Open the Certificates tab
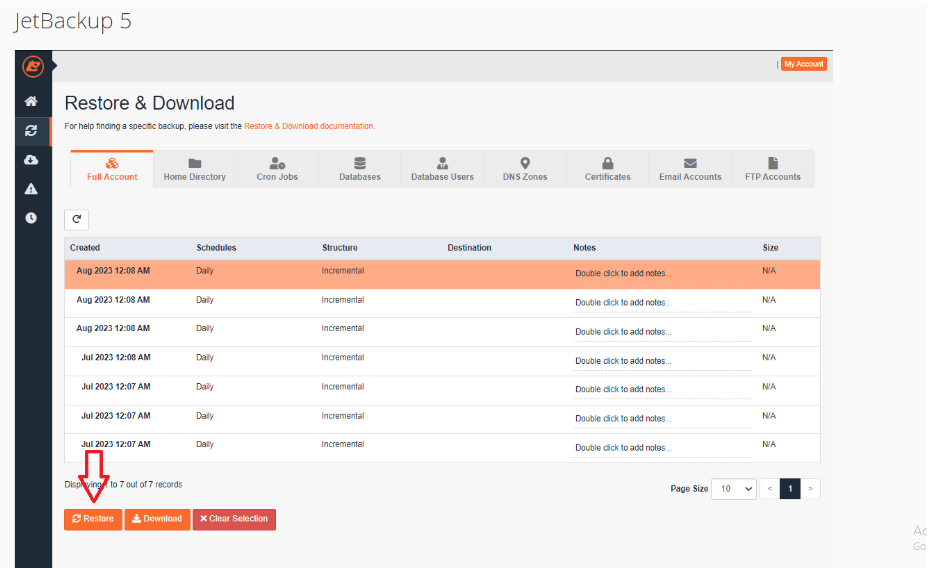The width and height of the screenshot is (928, 568). coord(608,169)
